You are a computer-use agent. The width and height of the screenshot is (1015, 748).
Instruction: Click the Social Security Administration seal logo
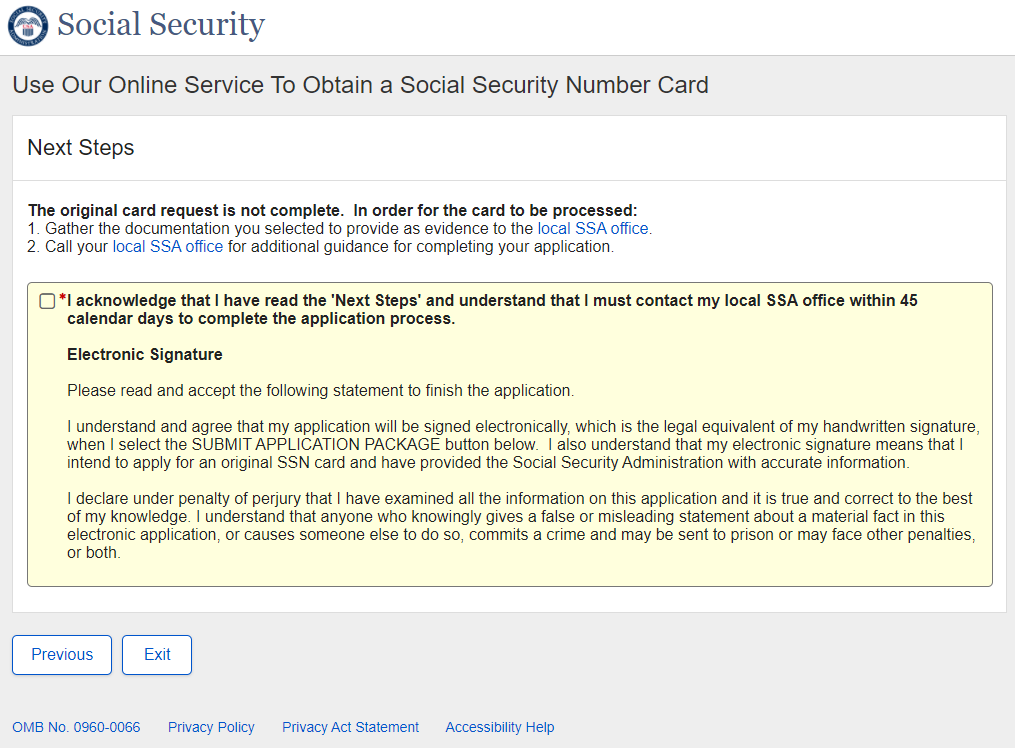(27, 26)
